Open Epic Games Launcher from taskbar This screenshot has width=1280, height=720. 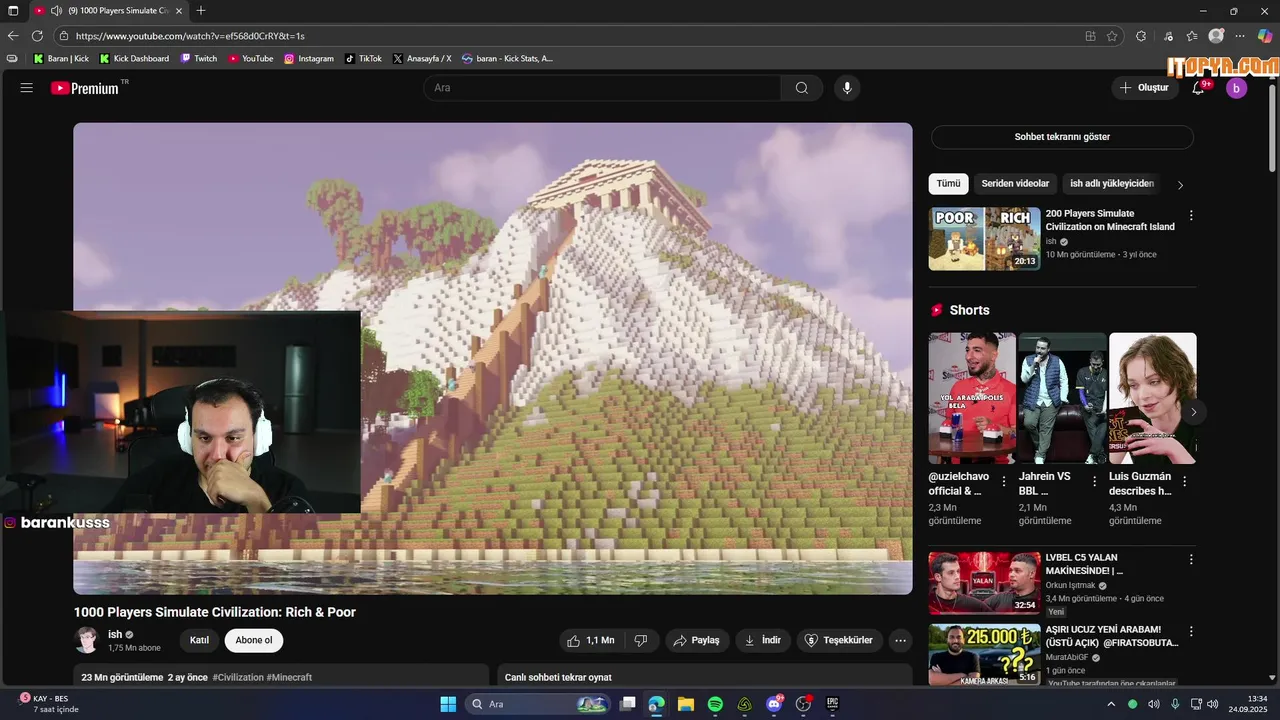(832, 704)
